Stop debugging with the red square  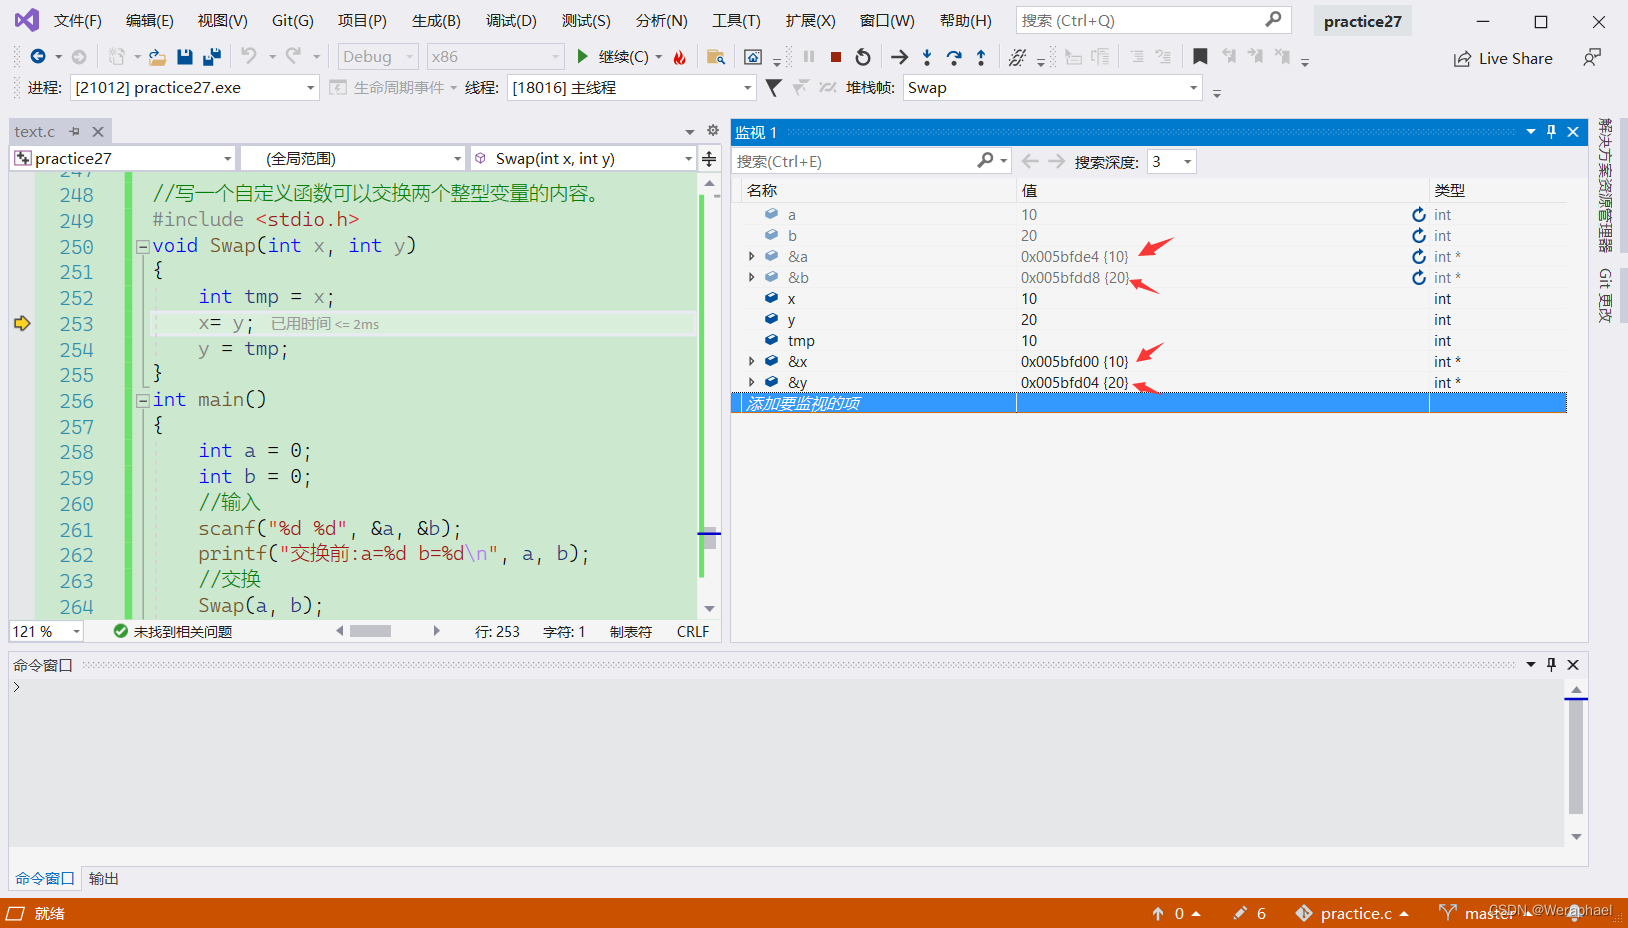(x=836, y=57)
